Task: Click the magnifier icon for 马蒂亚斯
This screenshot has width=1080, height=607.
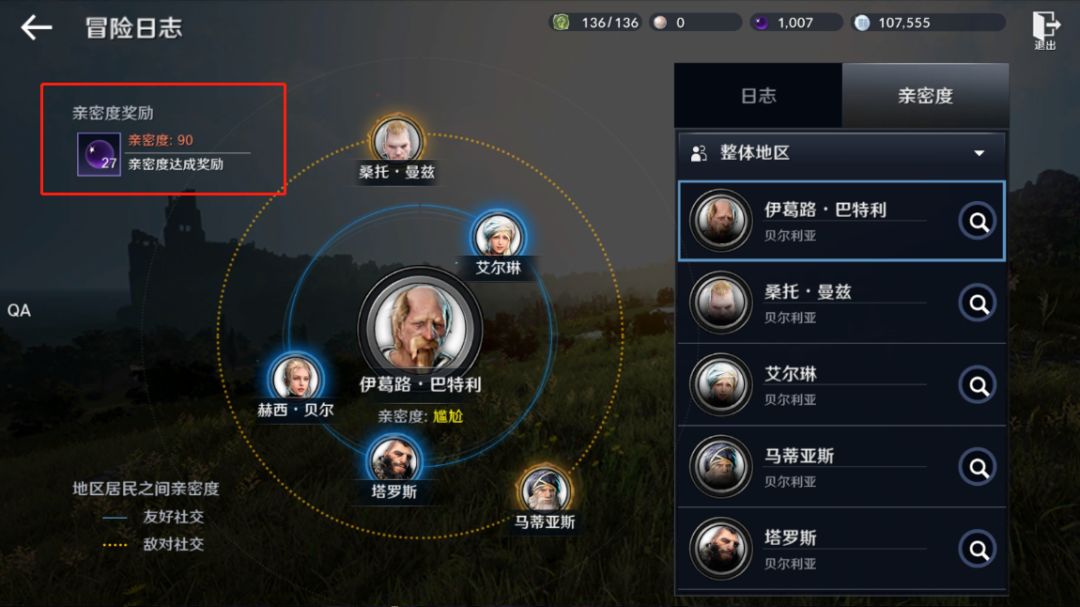Action: (x=977, y=467)
